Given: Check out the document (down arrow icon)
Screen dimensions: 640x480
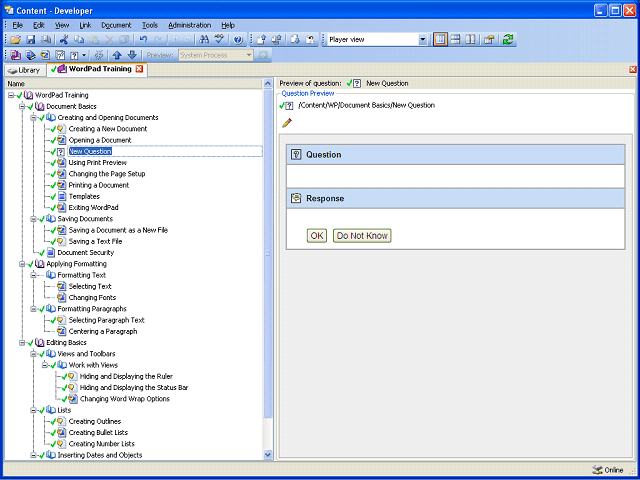Looking at the screenshot, I should pyautogui.click(x=296, y=40).
